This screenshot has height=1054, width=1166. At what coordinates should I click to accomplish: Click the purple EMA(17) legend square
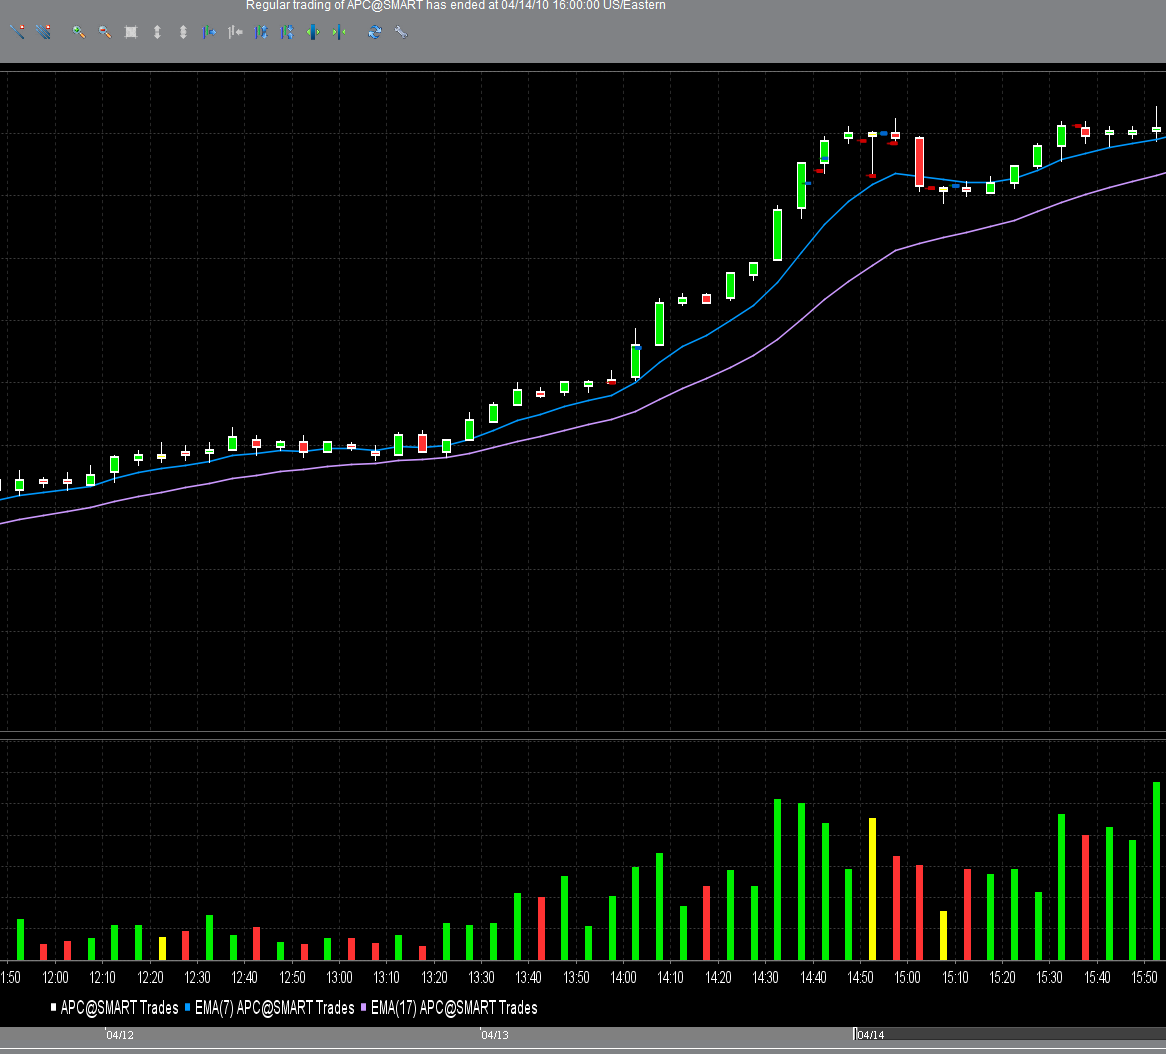pyautogui.click(x=364, y=1007)
